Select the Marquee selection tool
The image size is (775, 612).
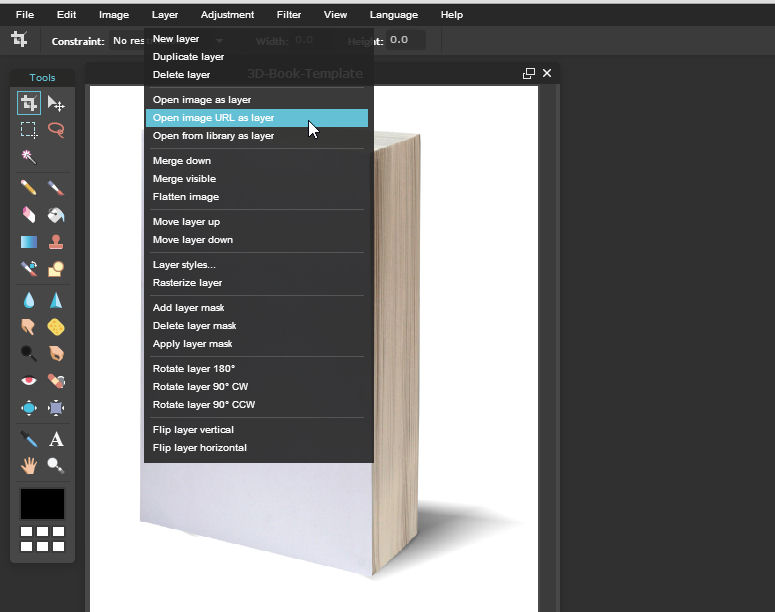click(x=29, y=130)
